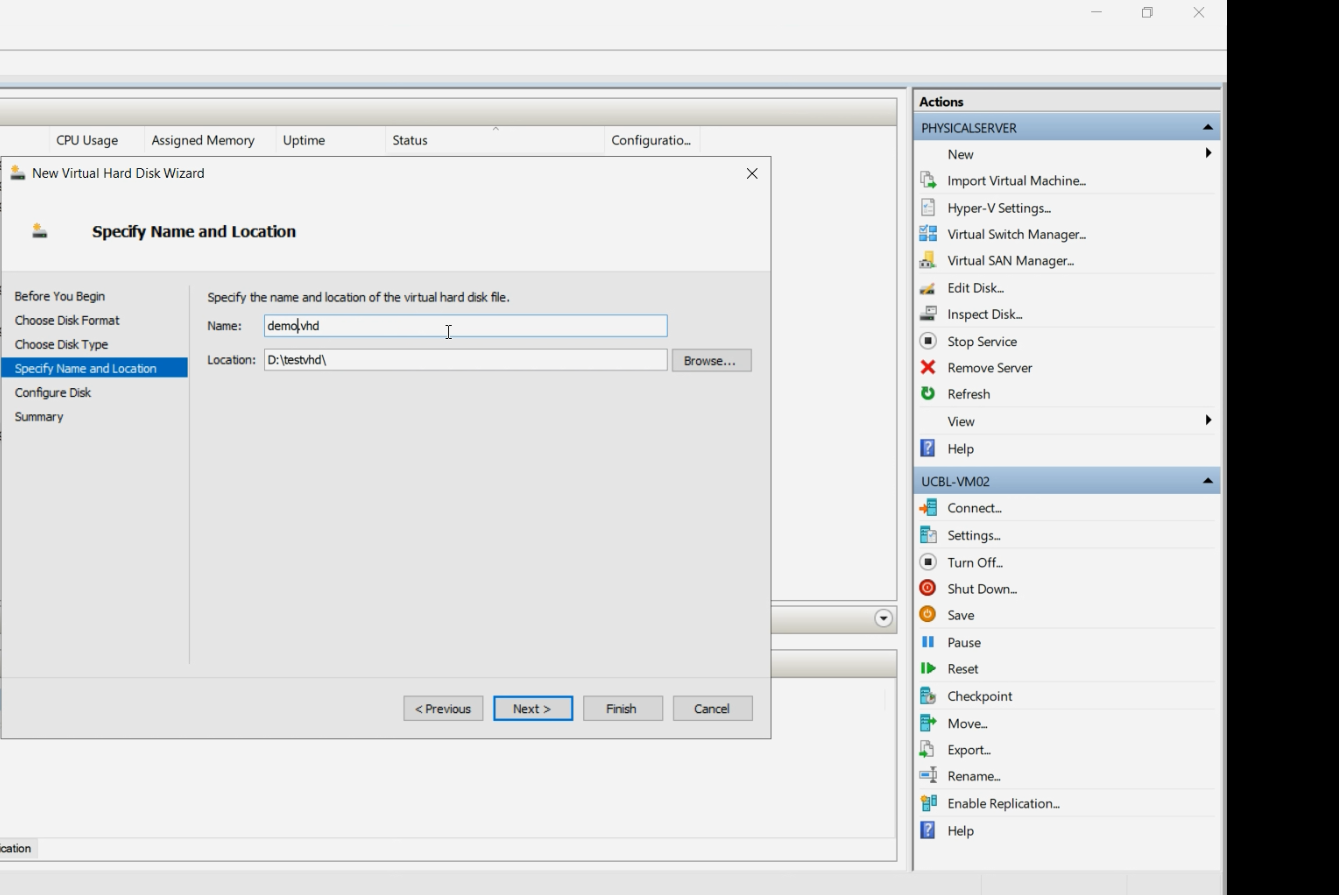The width and height of the screenshot is (1339, 895).
Task: Click the Stop Service icon
Action: (x=928, y=341)
